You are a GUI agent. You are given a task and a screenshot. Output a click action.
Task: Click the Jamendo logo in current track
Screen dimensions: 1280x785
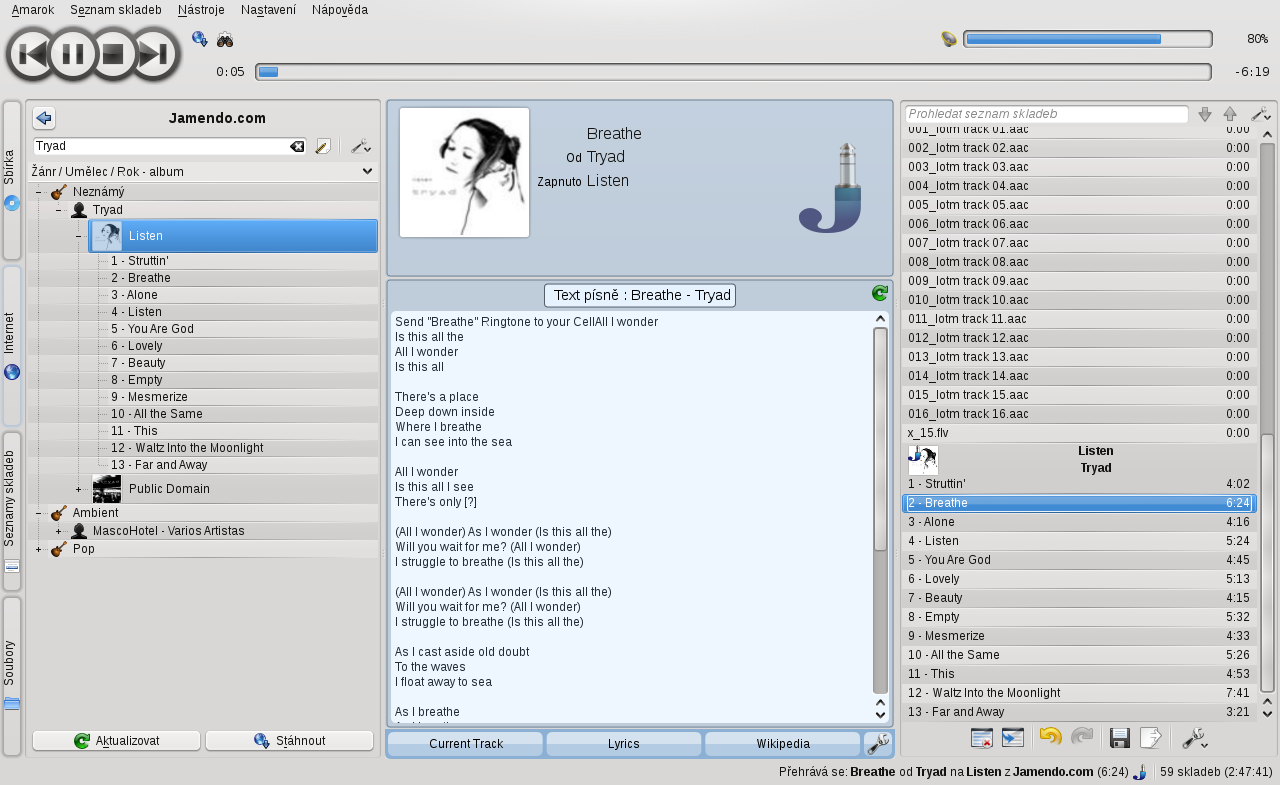tap(830, 188)
